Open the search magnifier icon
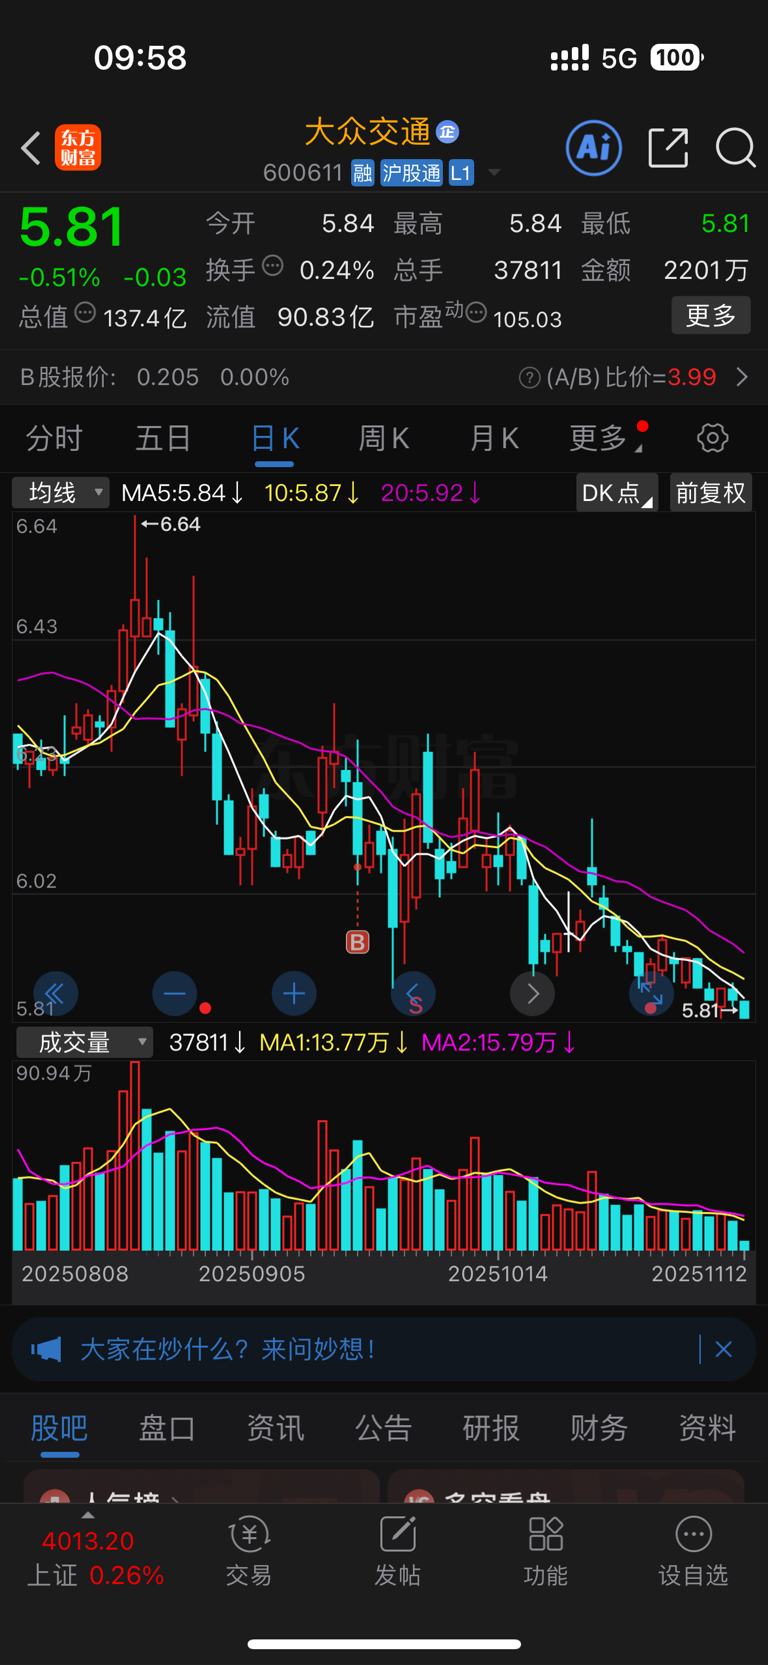Screen dimensions: 769x1665 (736, 148)
